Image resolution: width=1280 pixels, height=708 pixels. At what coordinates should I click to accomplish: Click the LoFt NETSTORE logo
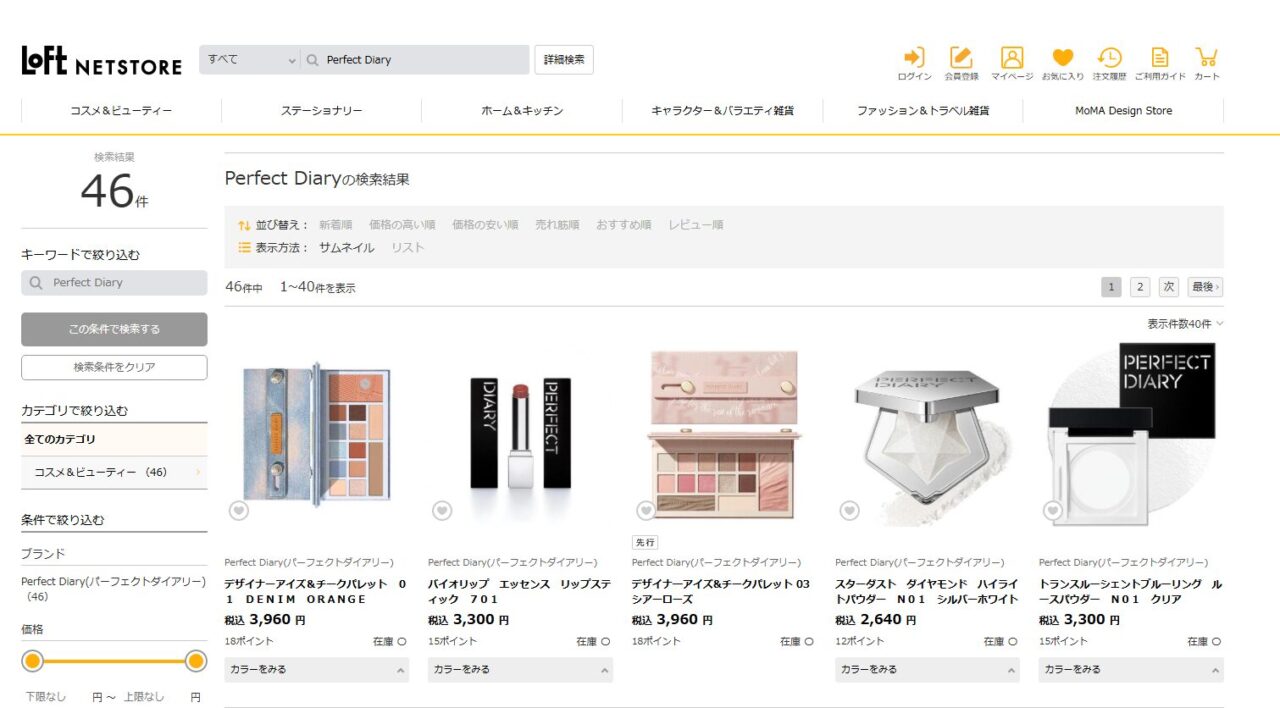point(102,61)
